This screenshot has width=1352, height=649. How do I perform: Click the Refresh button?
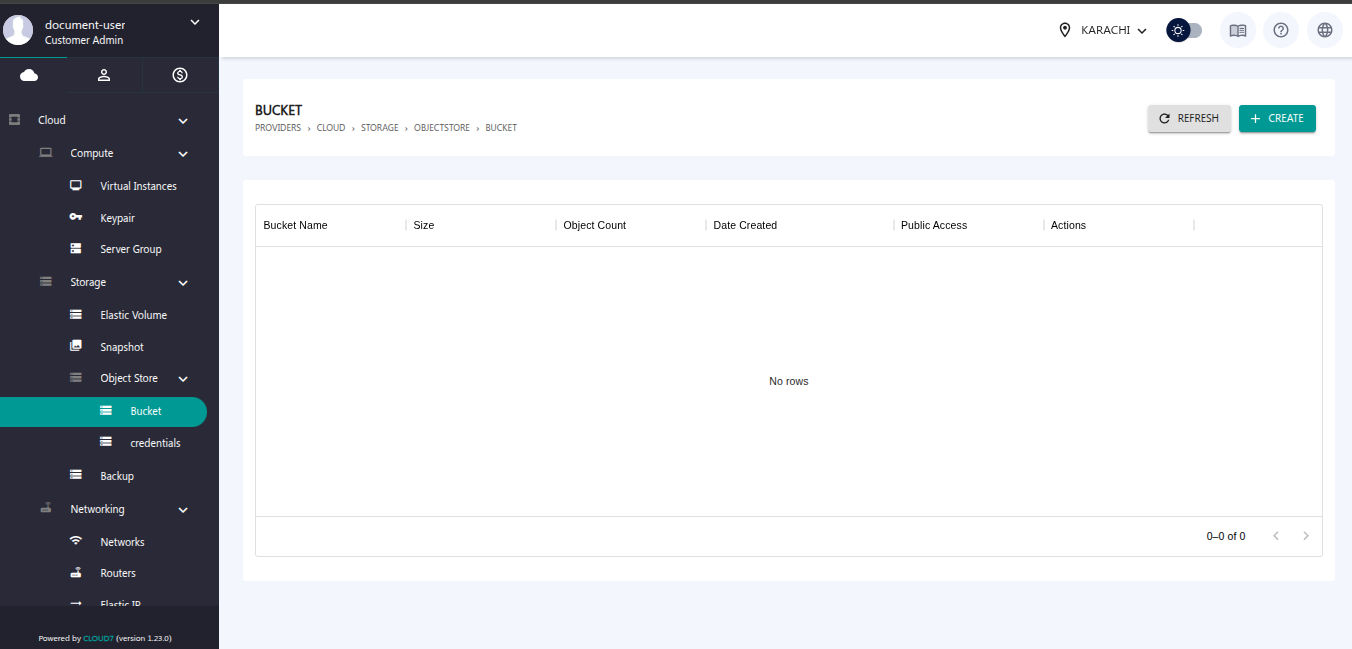coord(1188,118)
